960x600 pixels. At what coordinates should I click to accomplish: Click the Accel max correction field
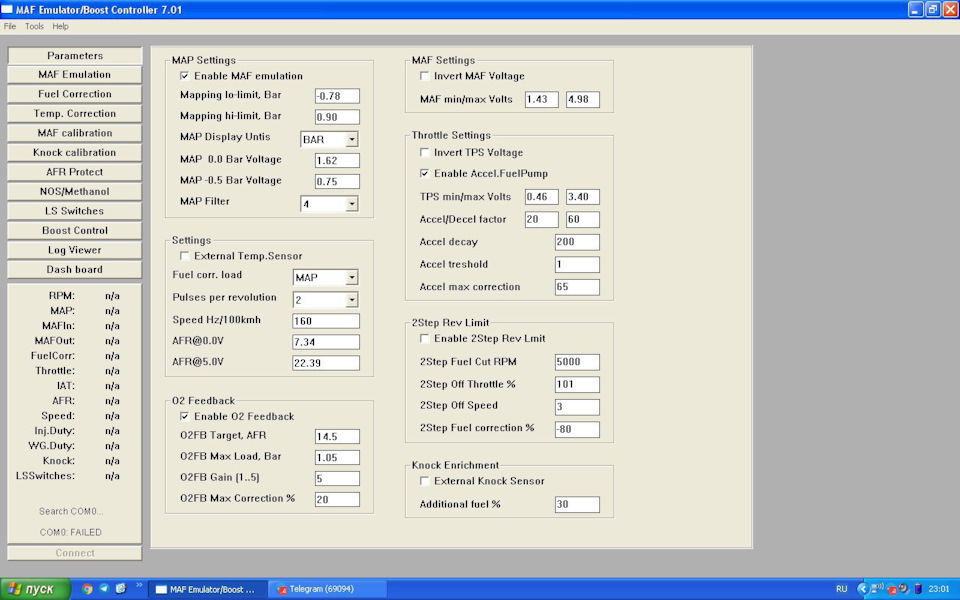pos(577,287)
